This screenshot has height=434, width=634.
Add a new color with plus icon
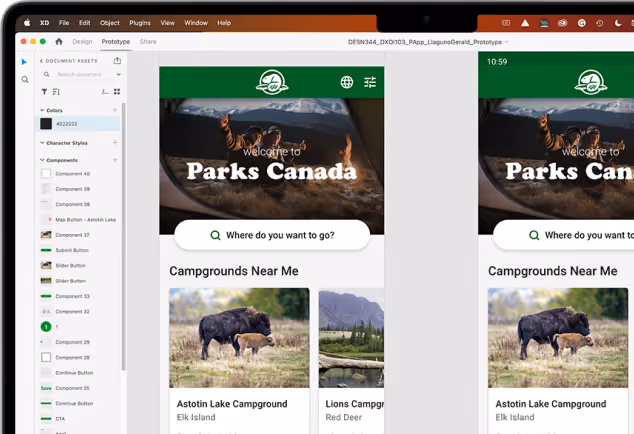pos(115,110)
